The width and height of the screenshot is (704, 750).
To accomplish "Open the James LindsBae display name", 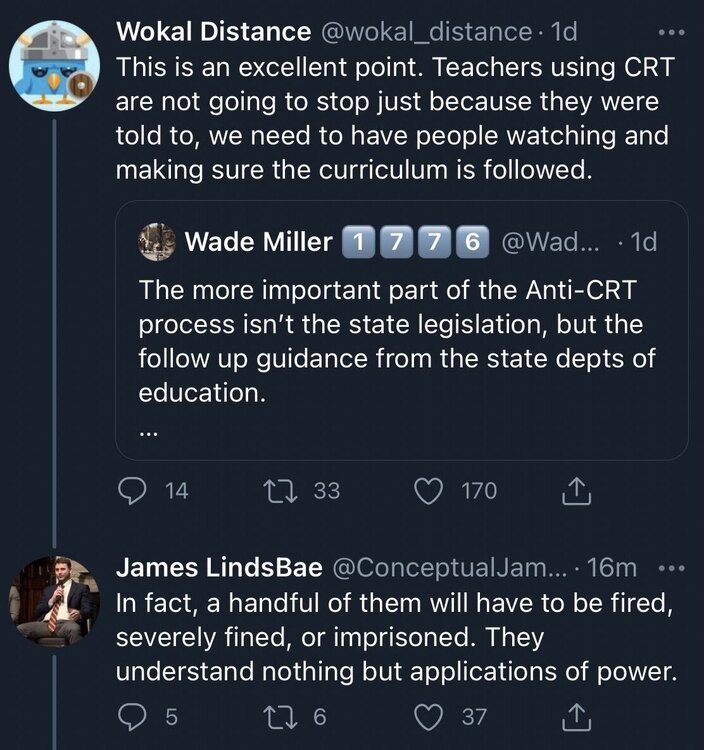I will pos(219,567).
